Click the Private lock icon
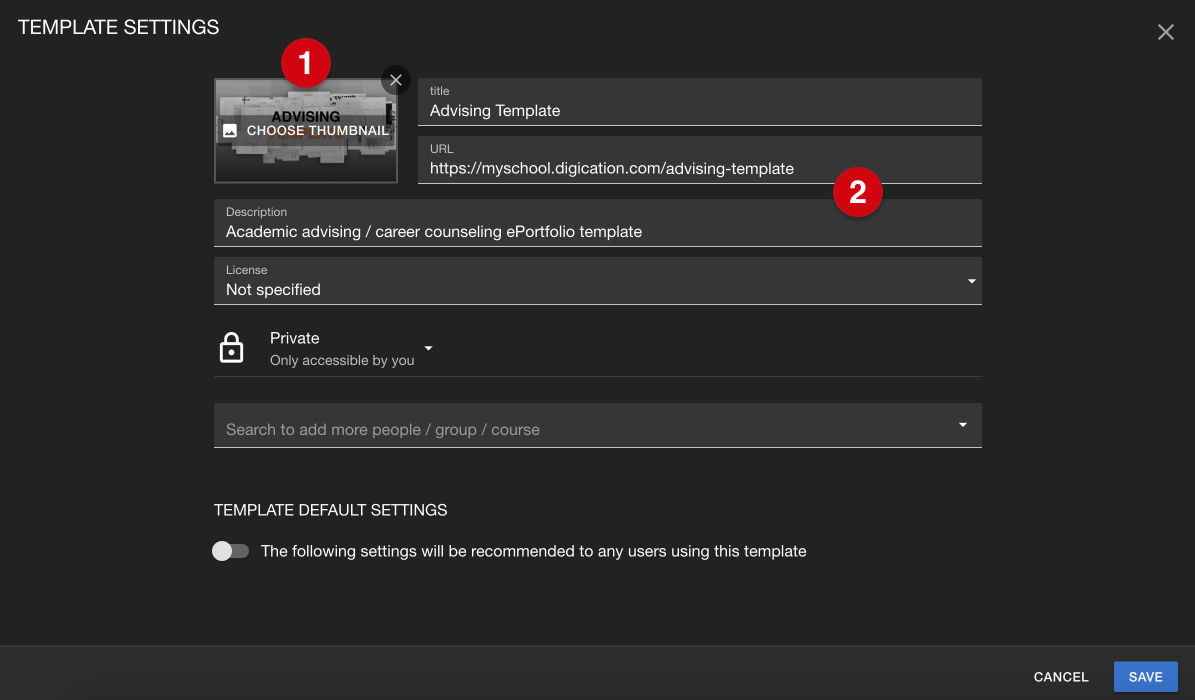 (x=232, y=348)
